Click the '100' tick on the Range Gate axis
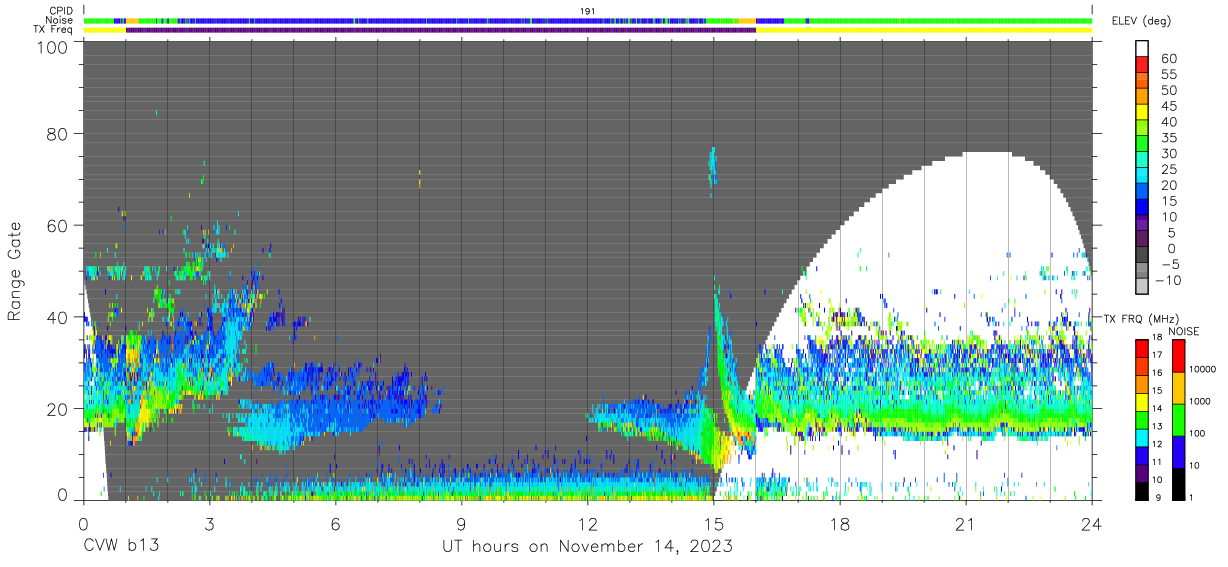Screen dimensions: 1228x567 point(52,48)
